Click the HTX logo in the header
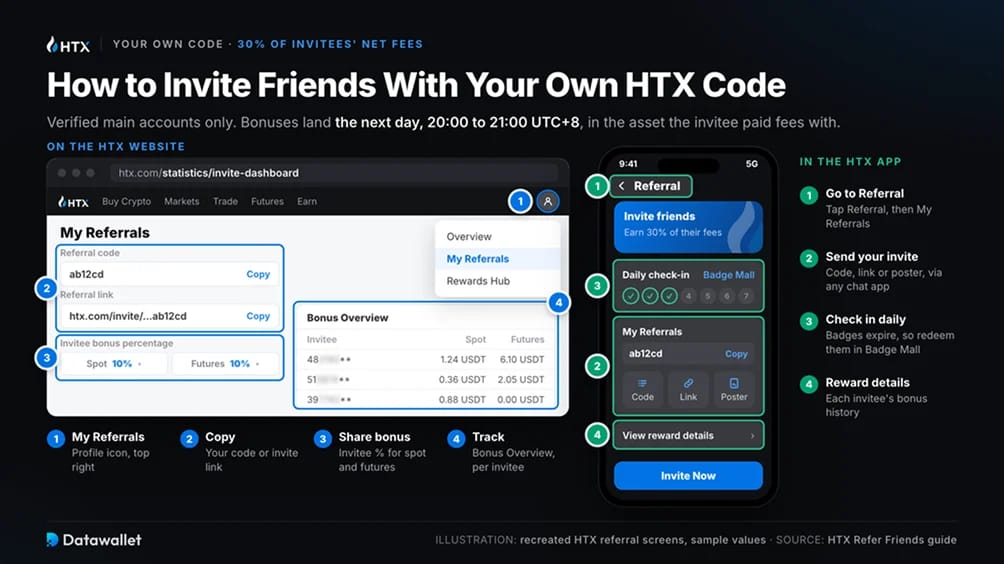 tap(68, 45)
